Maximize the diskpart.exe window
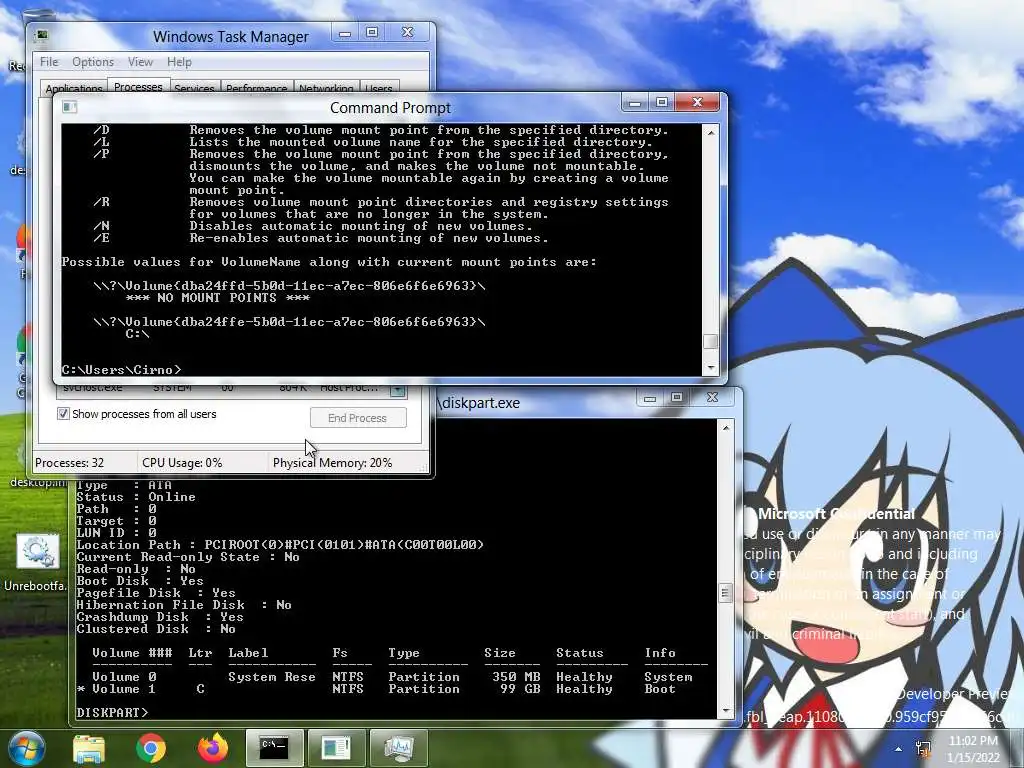The image size is (1024, 768). (677, 398)
